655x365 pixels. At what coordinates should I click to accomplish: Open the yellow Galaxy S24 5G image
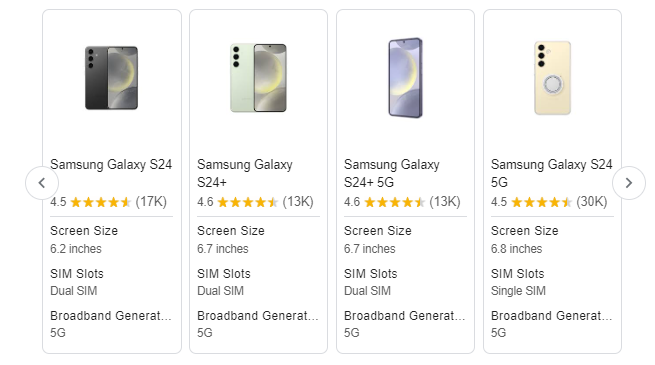click(x=552, y=78)
